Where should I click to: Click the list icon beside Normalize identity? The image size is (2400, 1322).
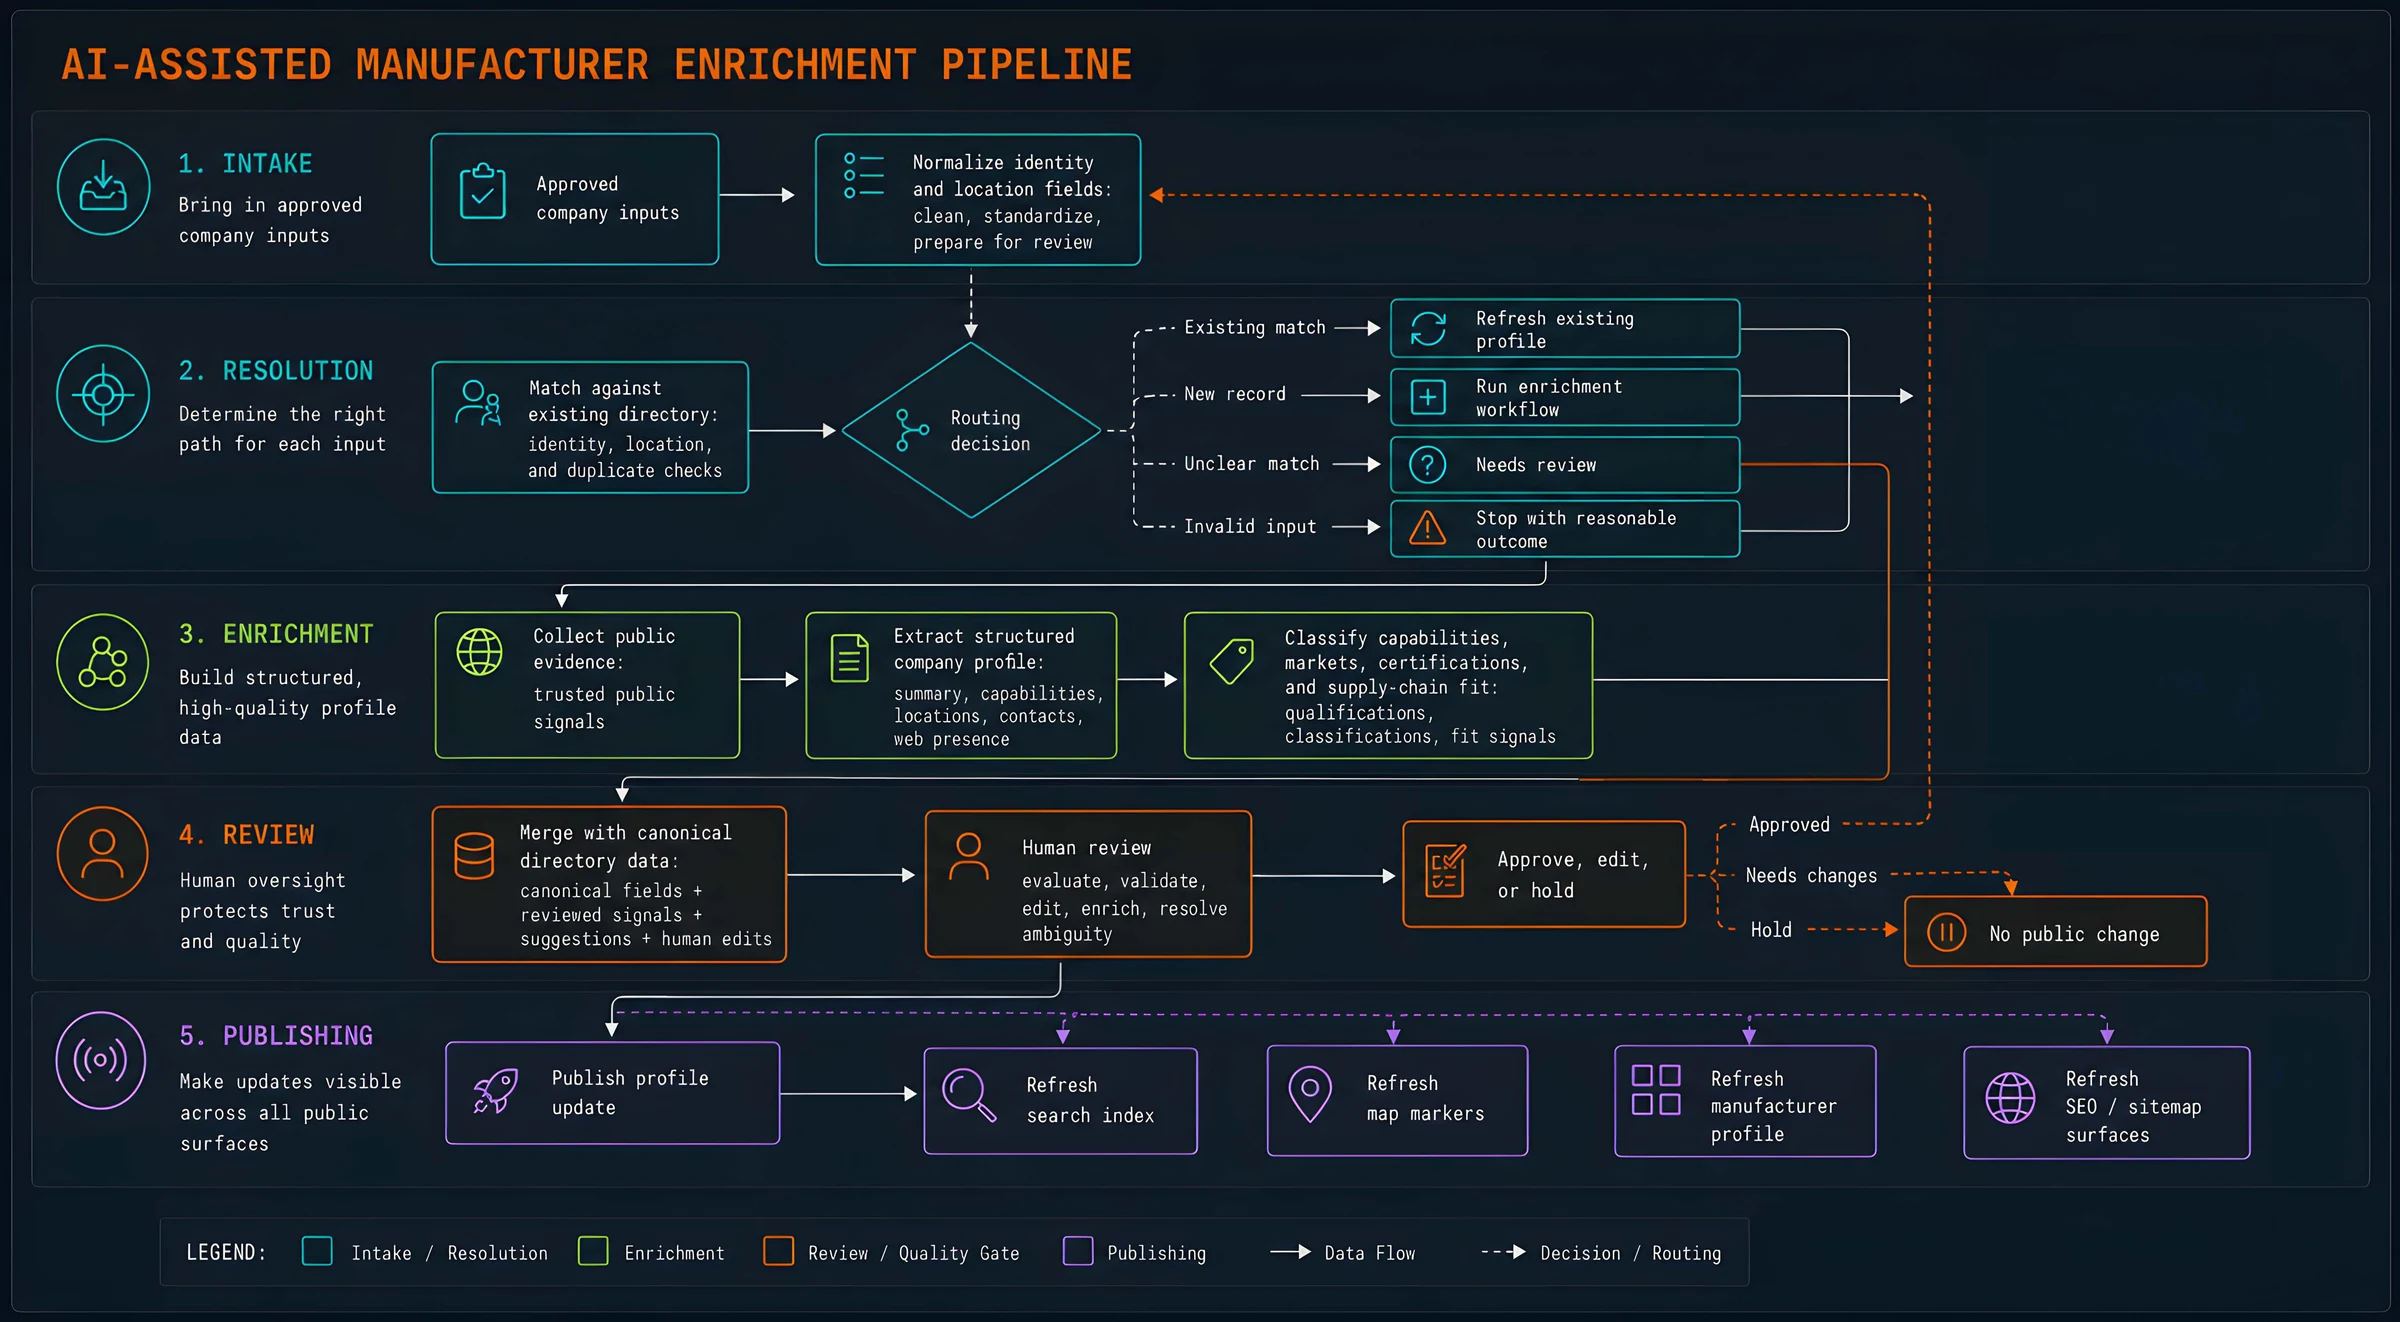pos(864,175)
